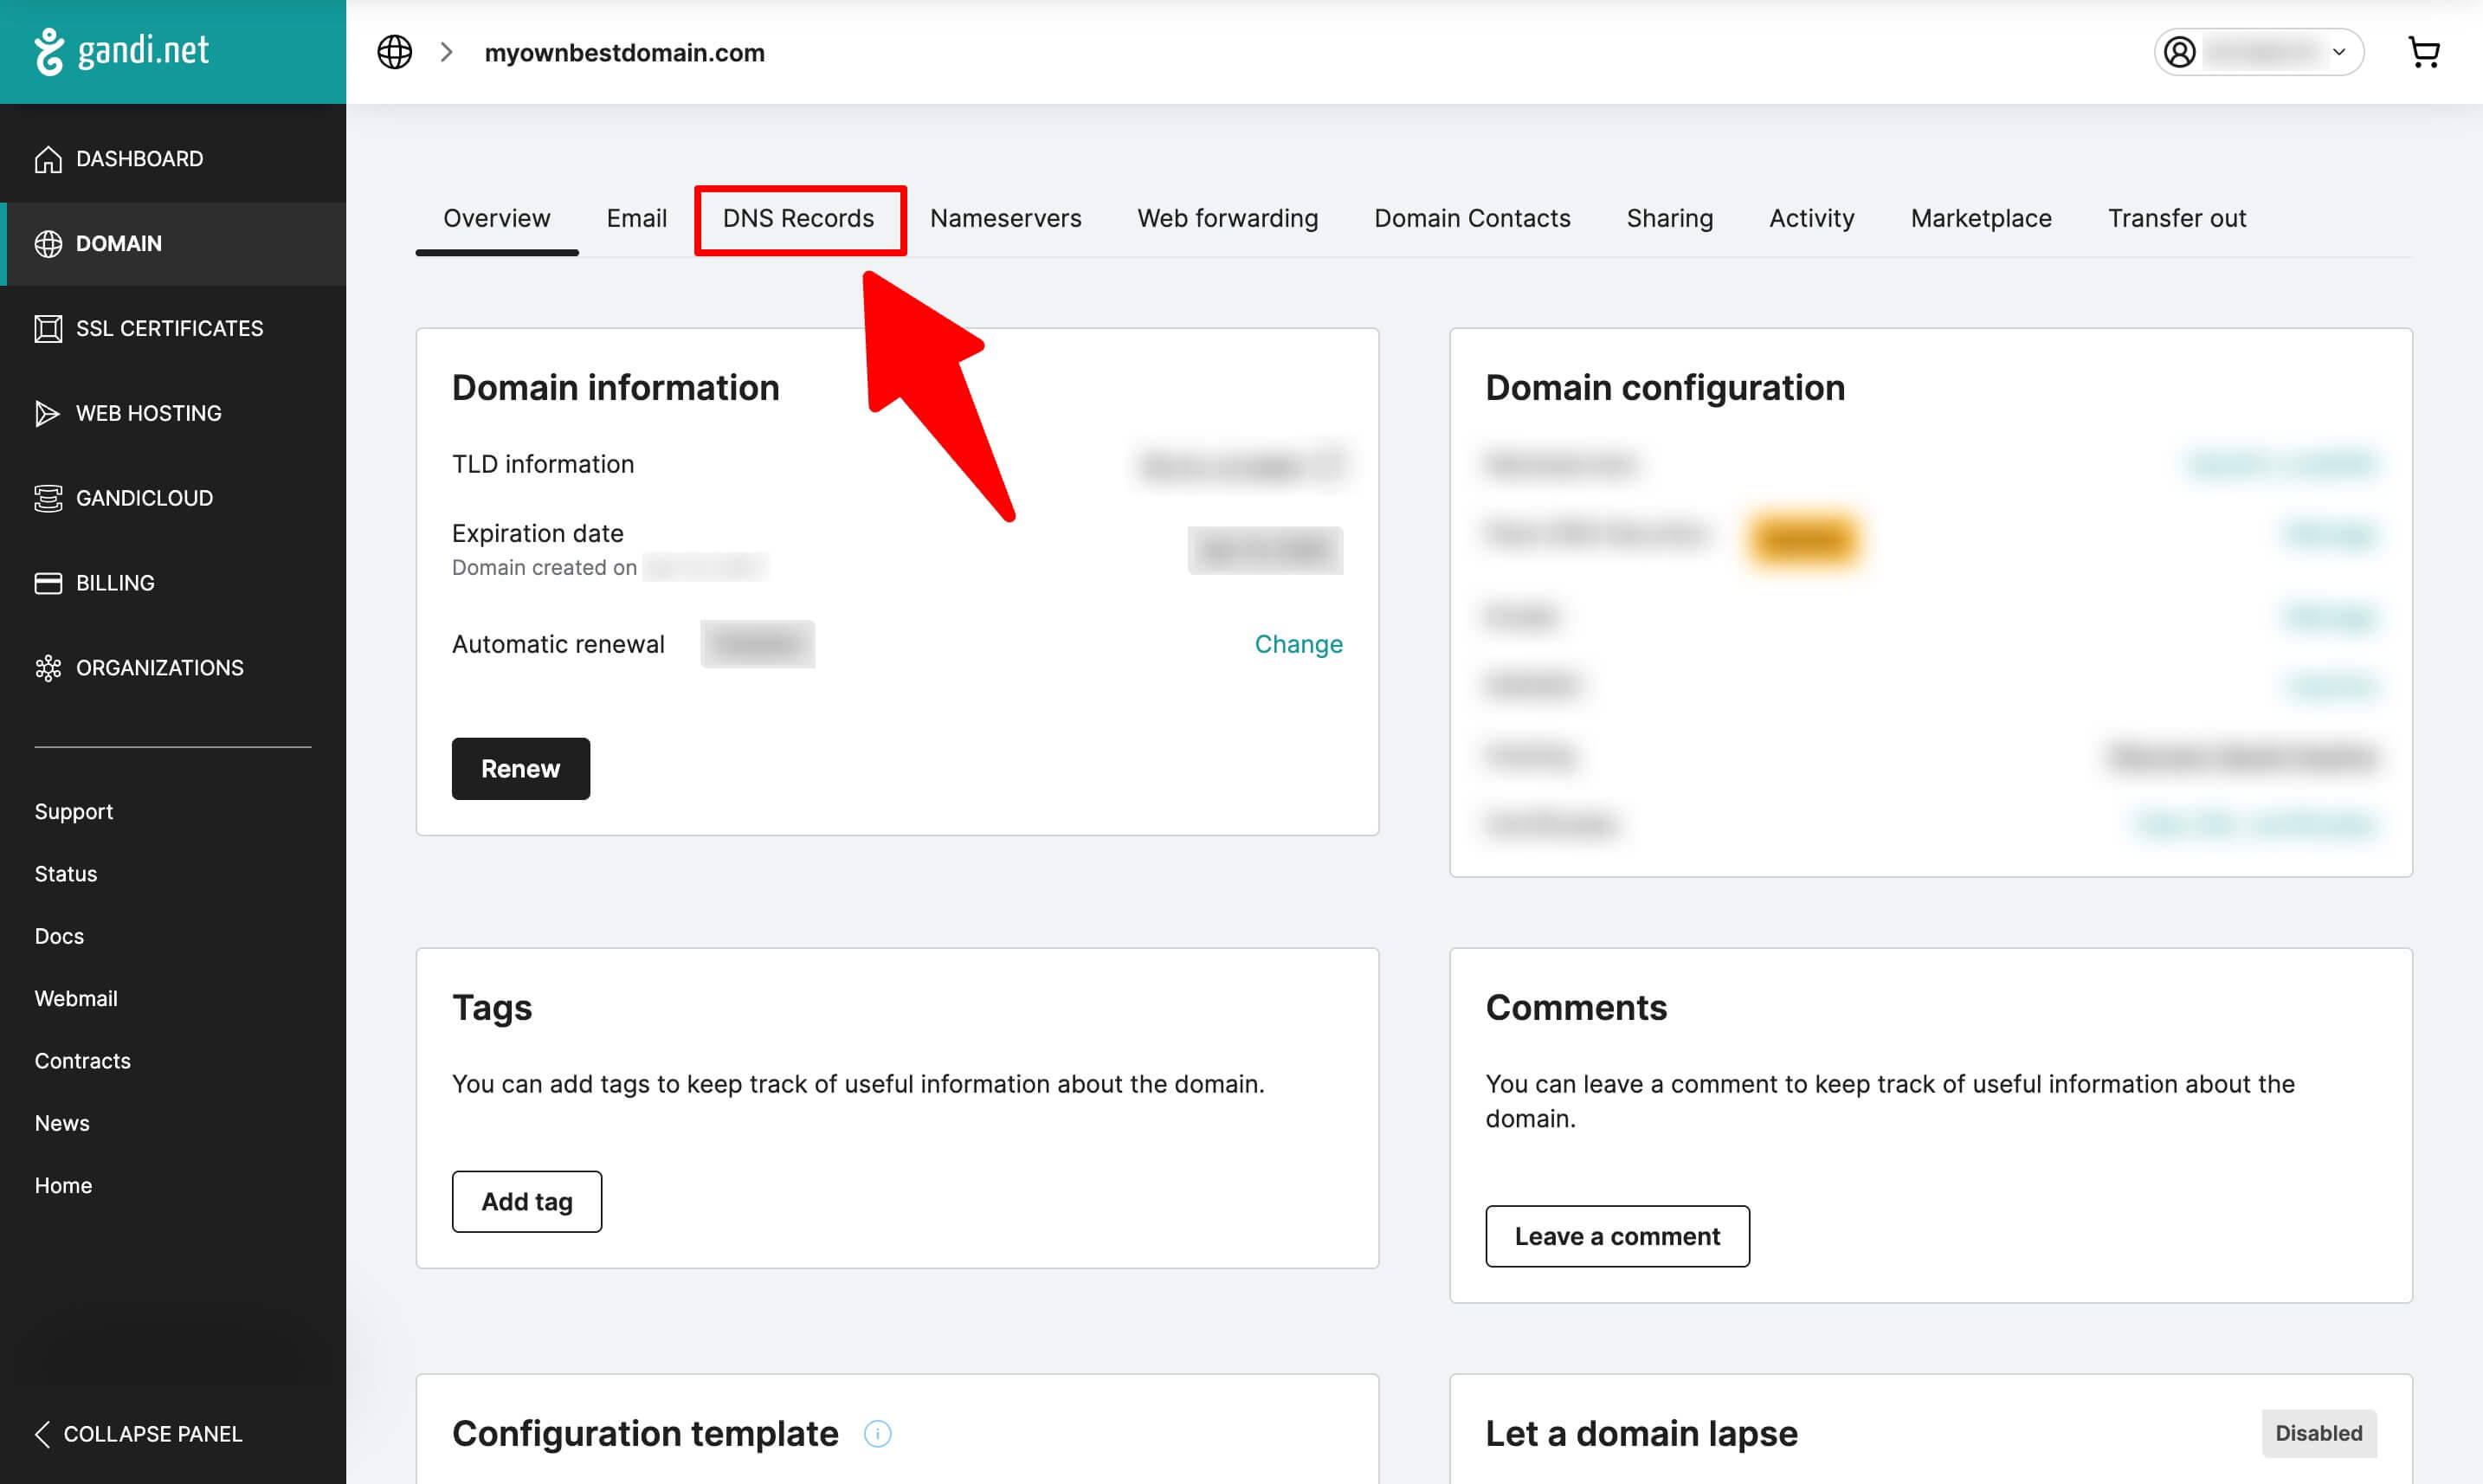Switch to the DNS Records tab
The image size is (2483, 1484).
(x=798, y=219)
